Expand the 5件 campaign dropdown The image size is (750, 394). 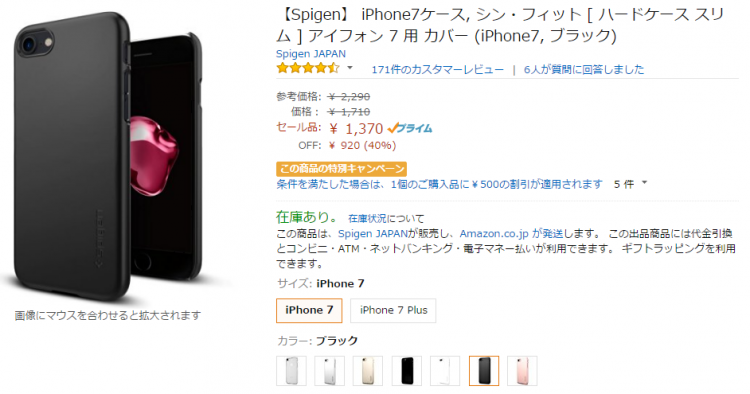630,184
